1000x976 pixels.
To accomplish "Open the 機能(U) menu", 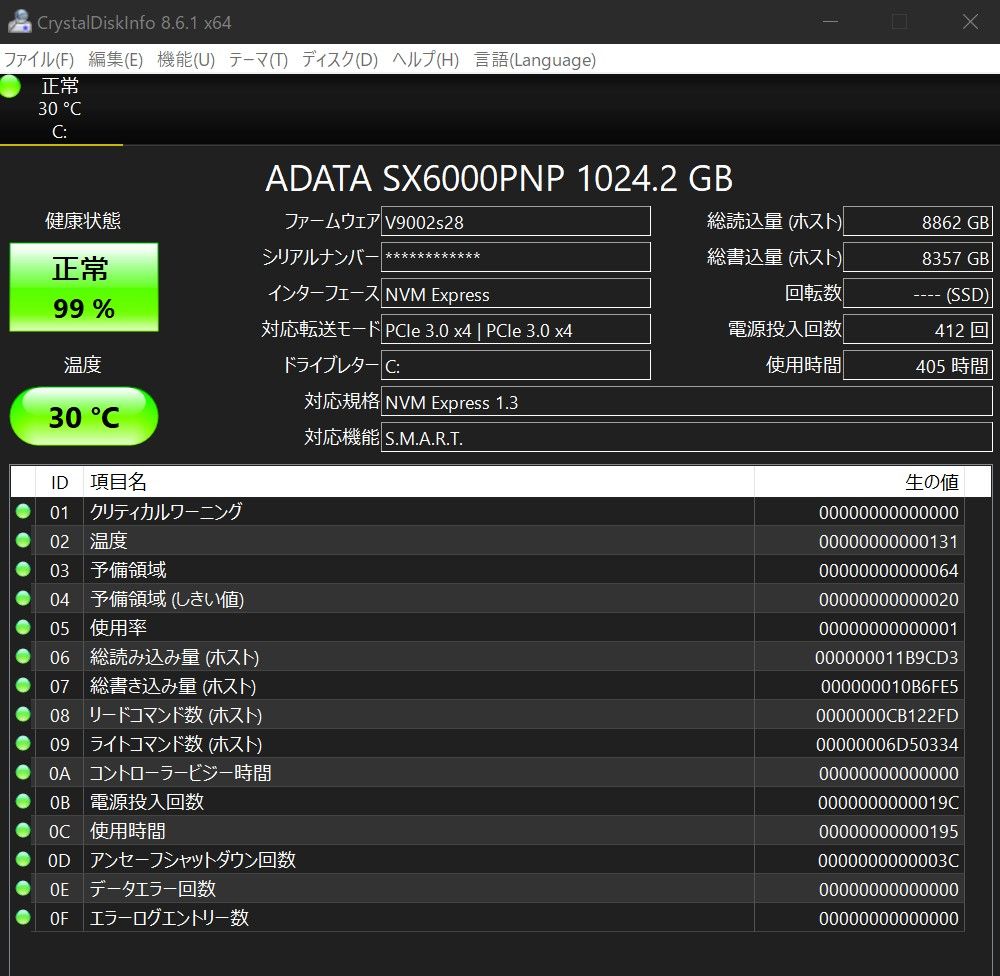I will tap(186, 60).
